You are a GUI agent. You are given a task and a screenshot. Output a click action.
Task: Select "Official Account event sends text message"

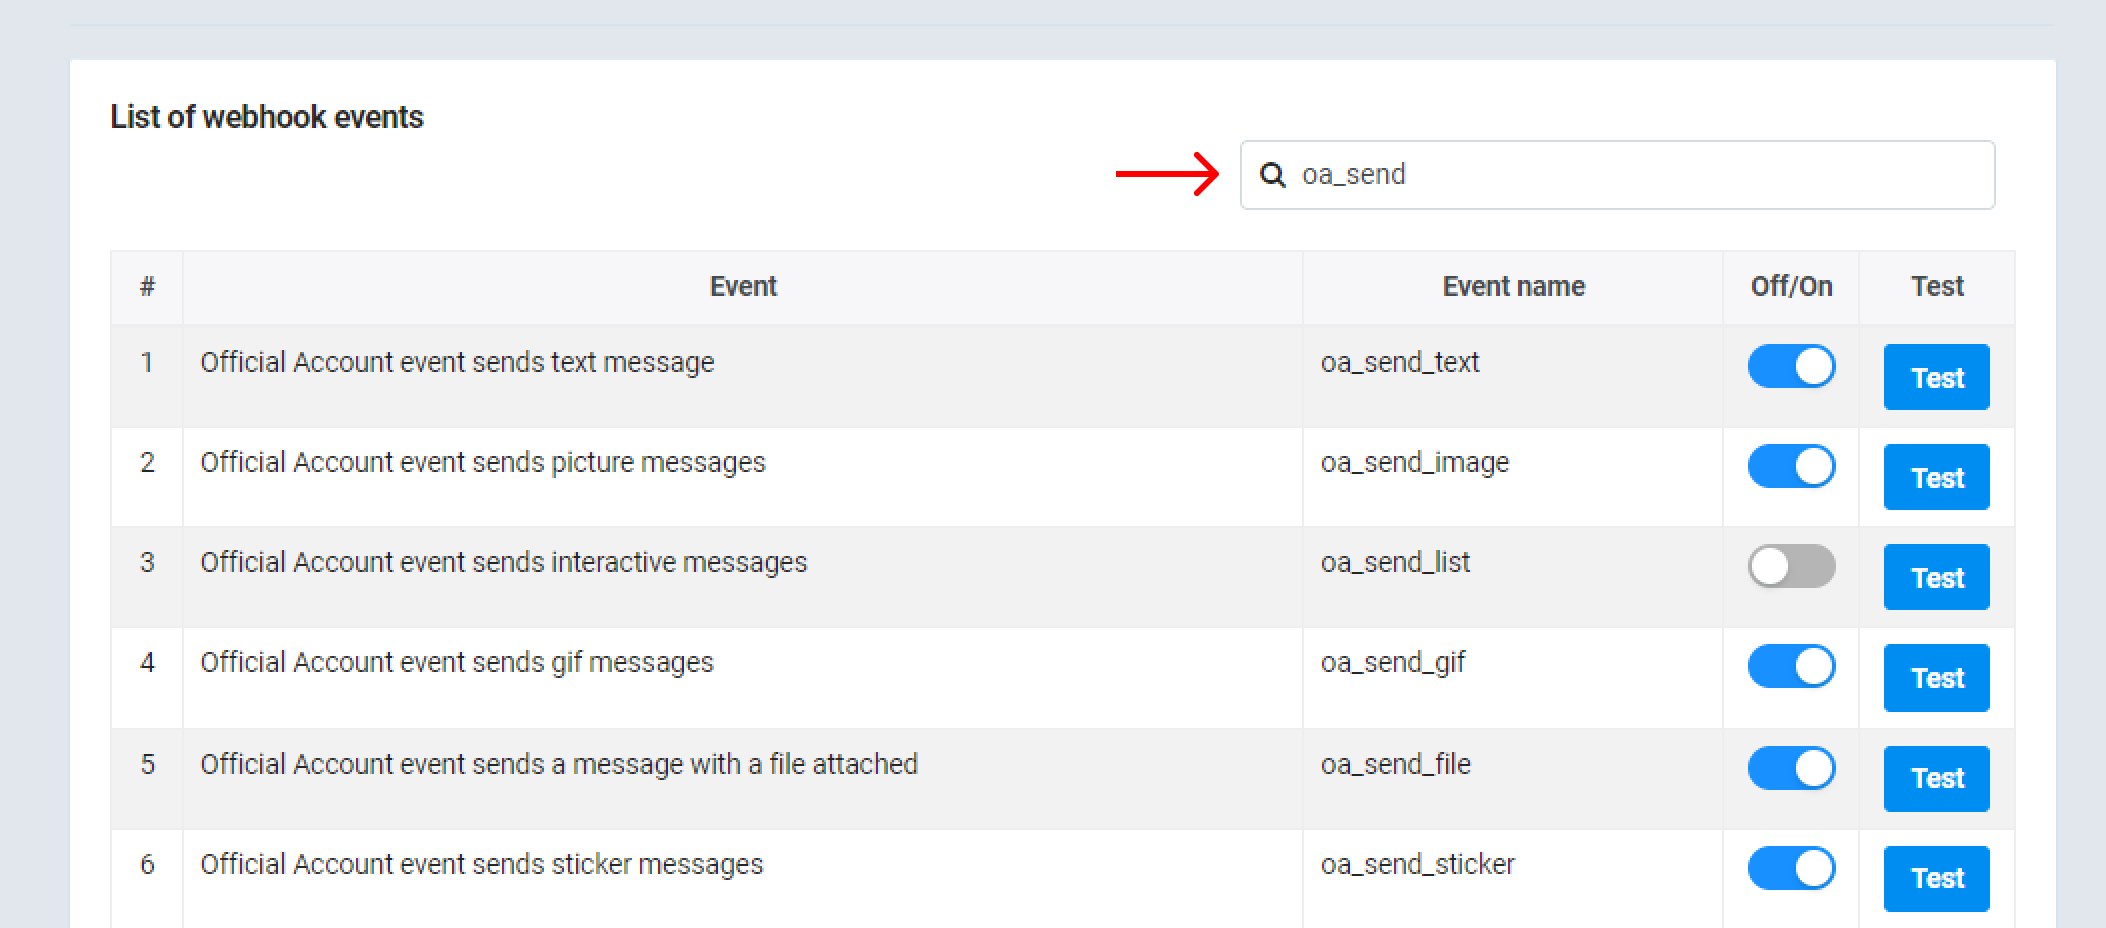(x=457, y=362)
